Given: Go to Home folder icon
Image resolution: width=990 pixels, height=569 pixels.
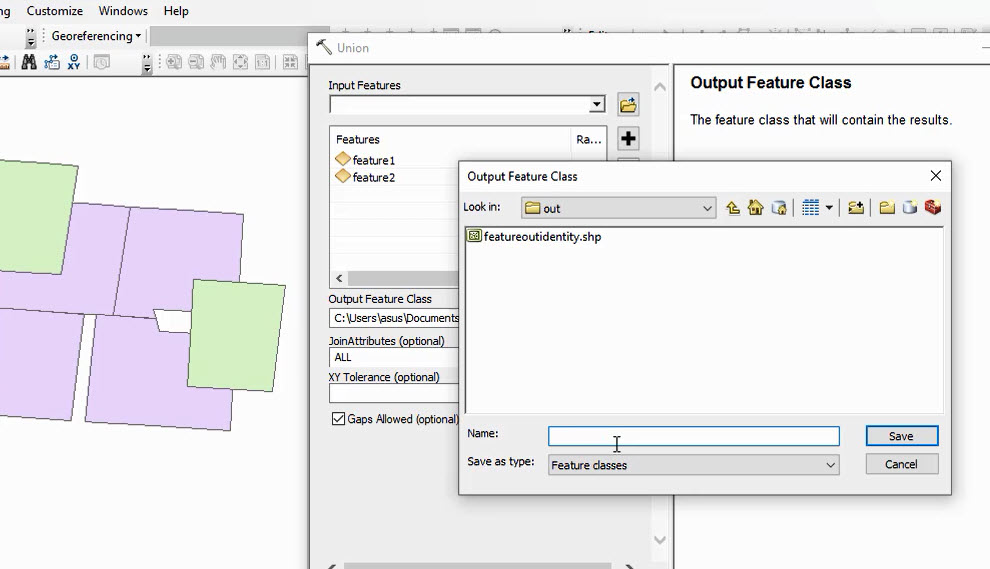Looking at the screenshot, I should pos(756,208).
